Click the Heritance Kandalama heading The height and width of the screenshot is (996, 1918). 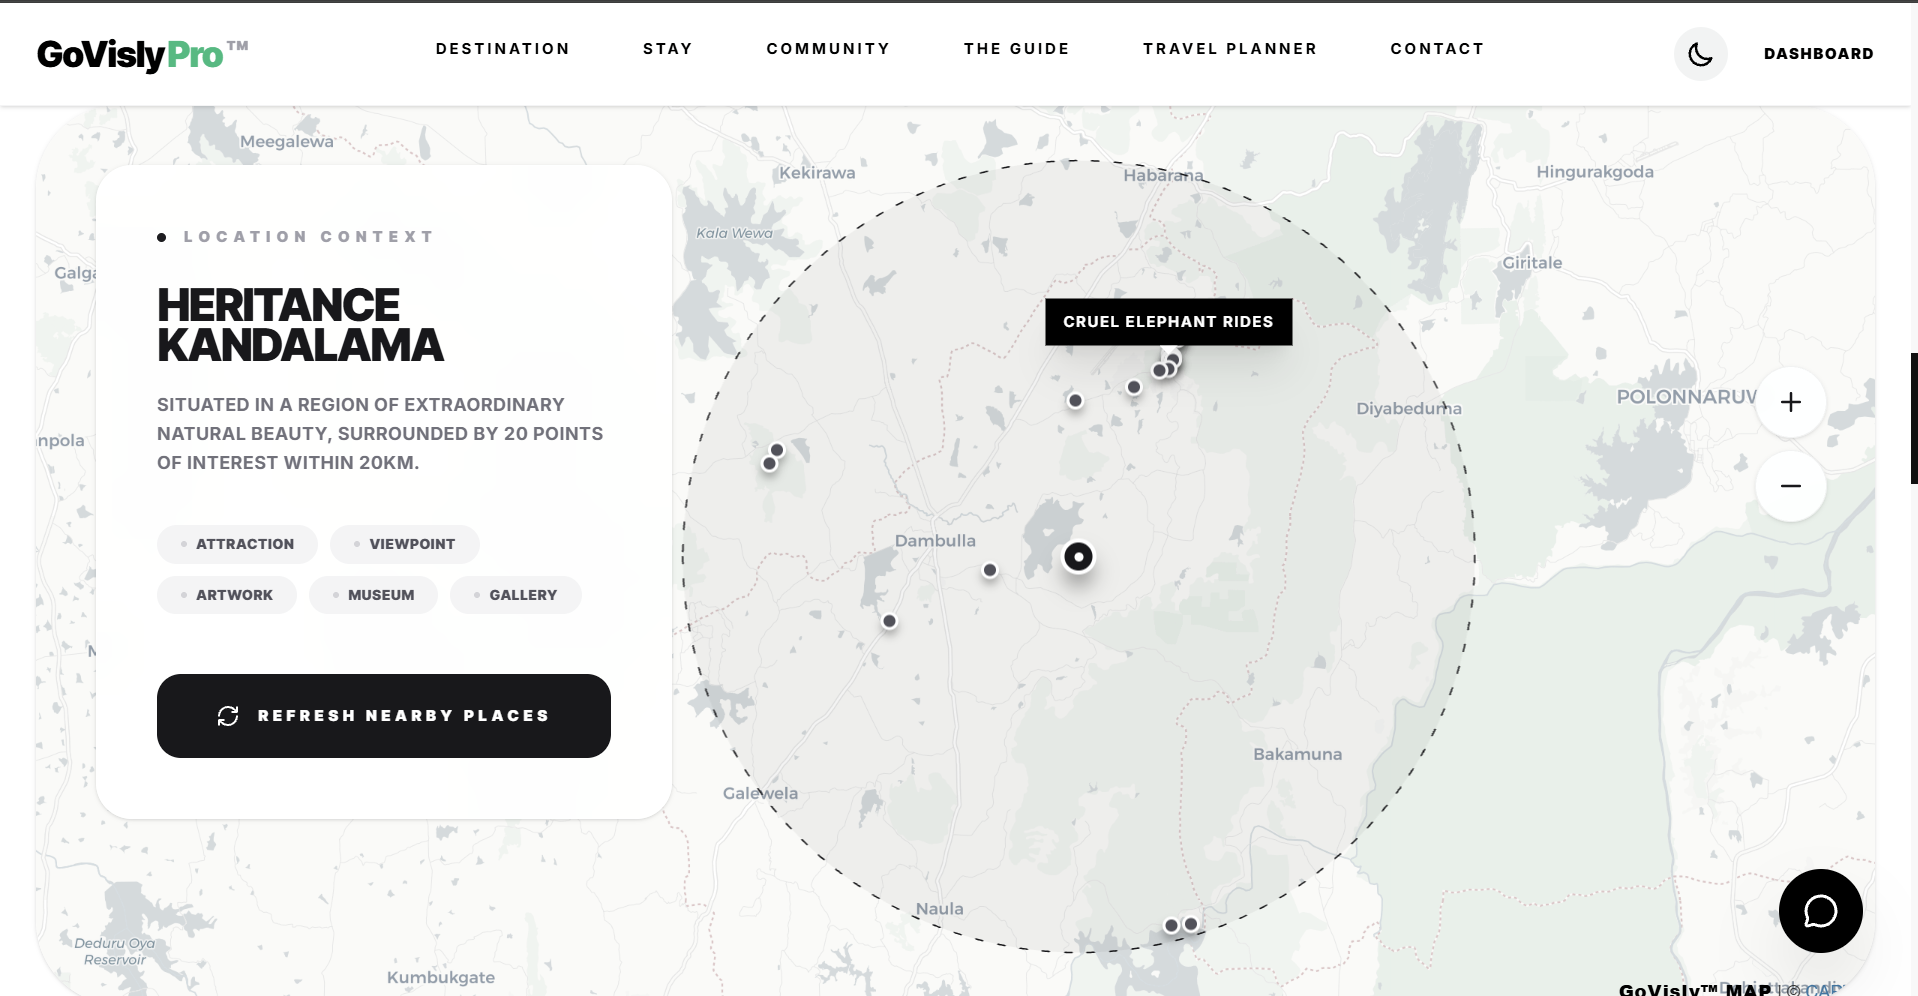click(300, 325)
